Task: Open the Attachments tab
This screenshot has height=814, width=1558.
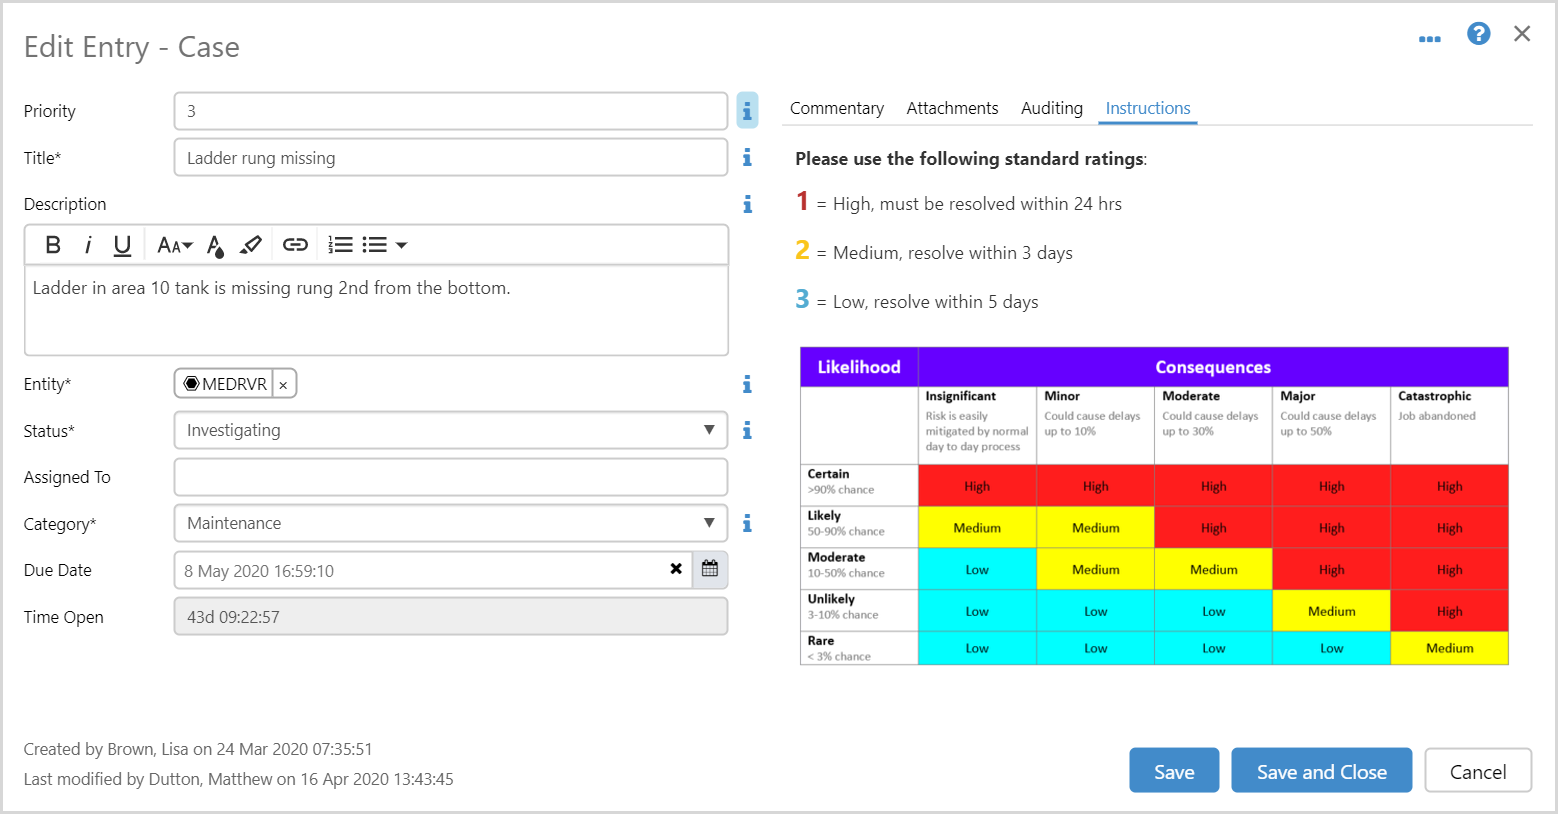Action: click(952, 108)
